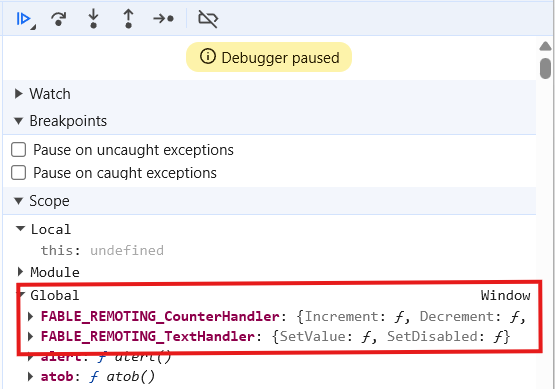The height and width of the screenshot is (389, 555).
Task: Select the 'this: undefined' row
Action: point(102,251)
